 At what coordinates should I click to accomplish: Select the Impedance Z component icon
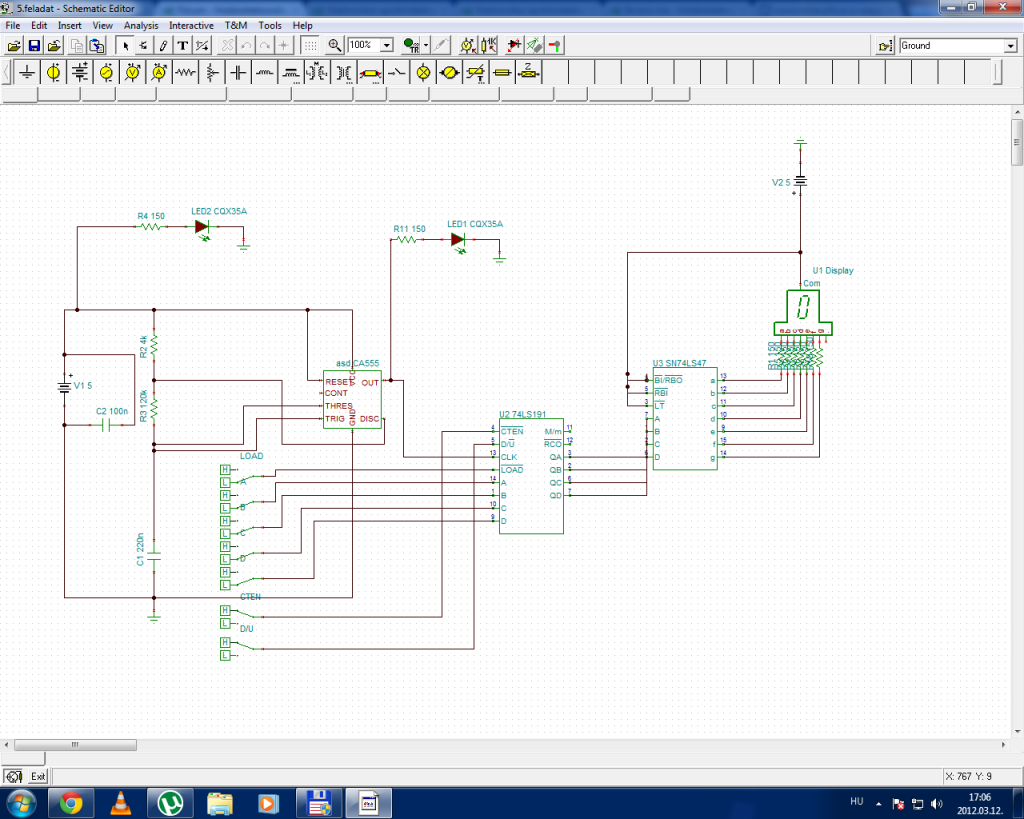coord(528,72)
